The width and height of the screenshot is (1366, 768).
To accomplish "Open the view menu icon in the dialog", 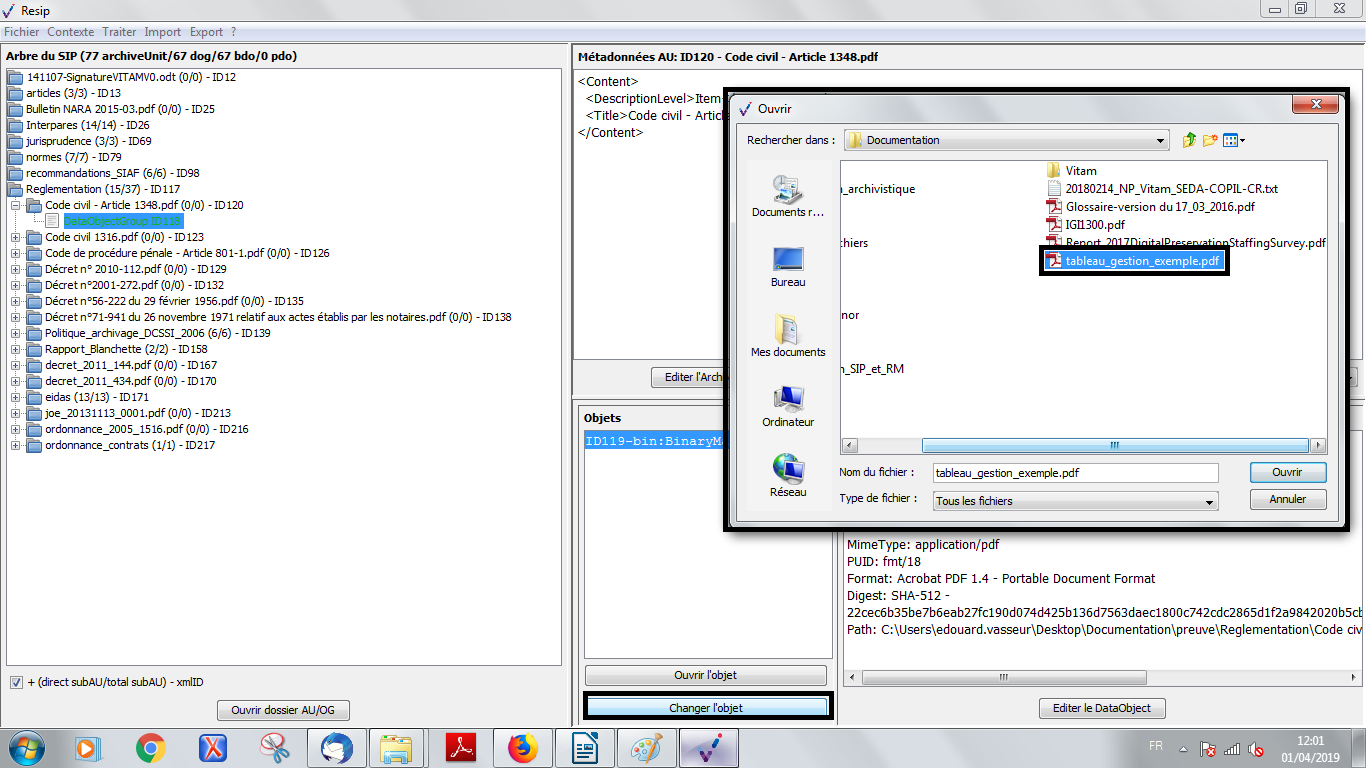I will [x=1234, y=140].
